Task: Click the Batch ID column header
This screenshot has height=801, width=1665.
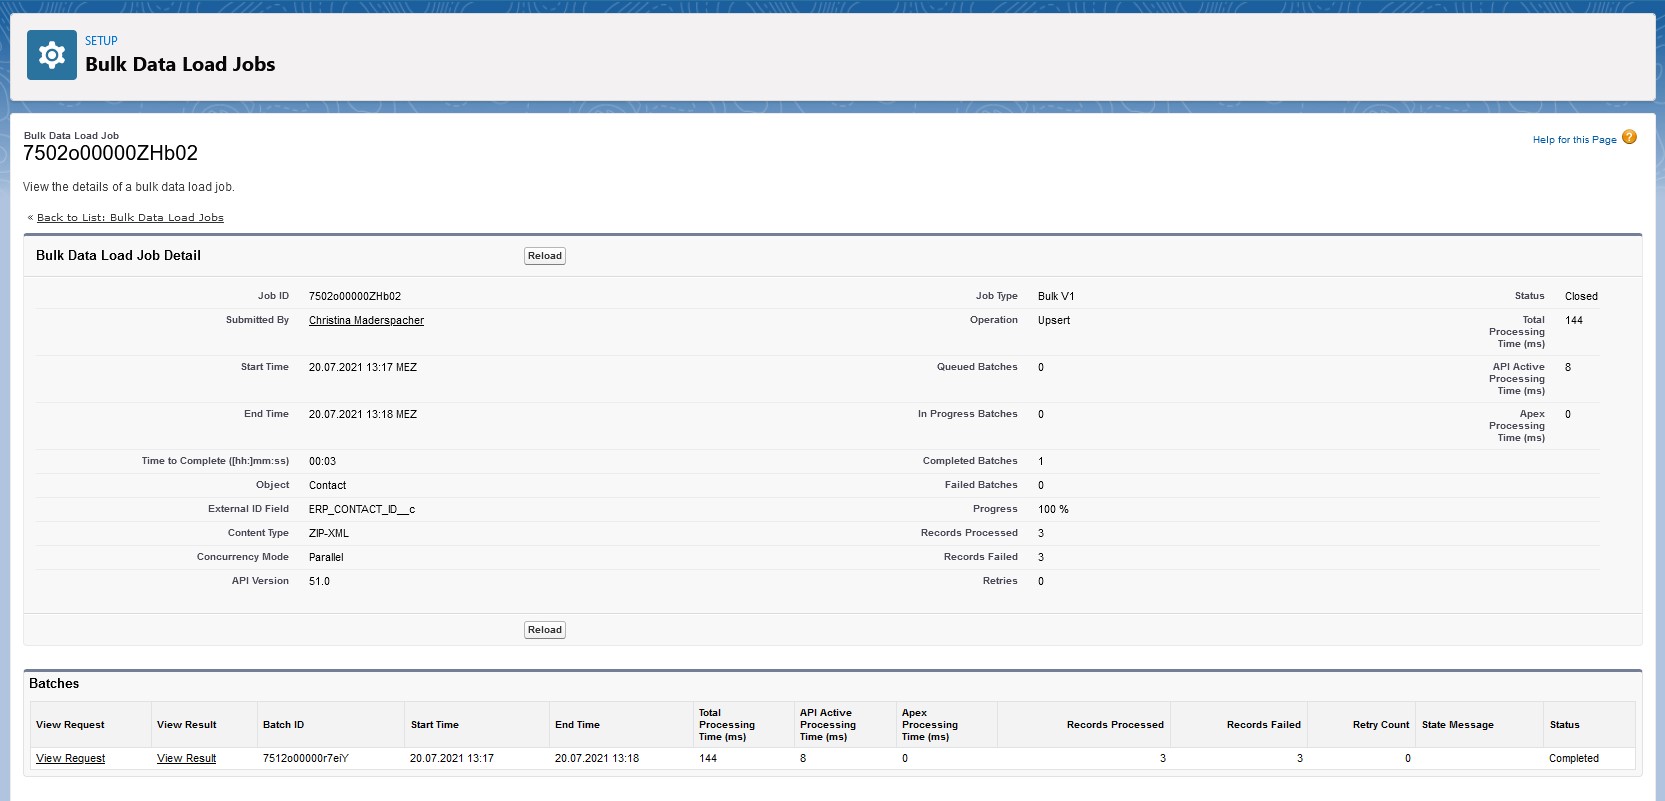Action: tap(283, 725)
